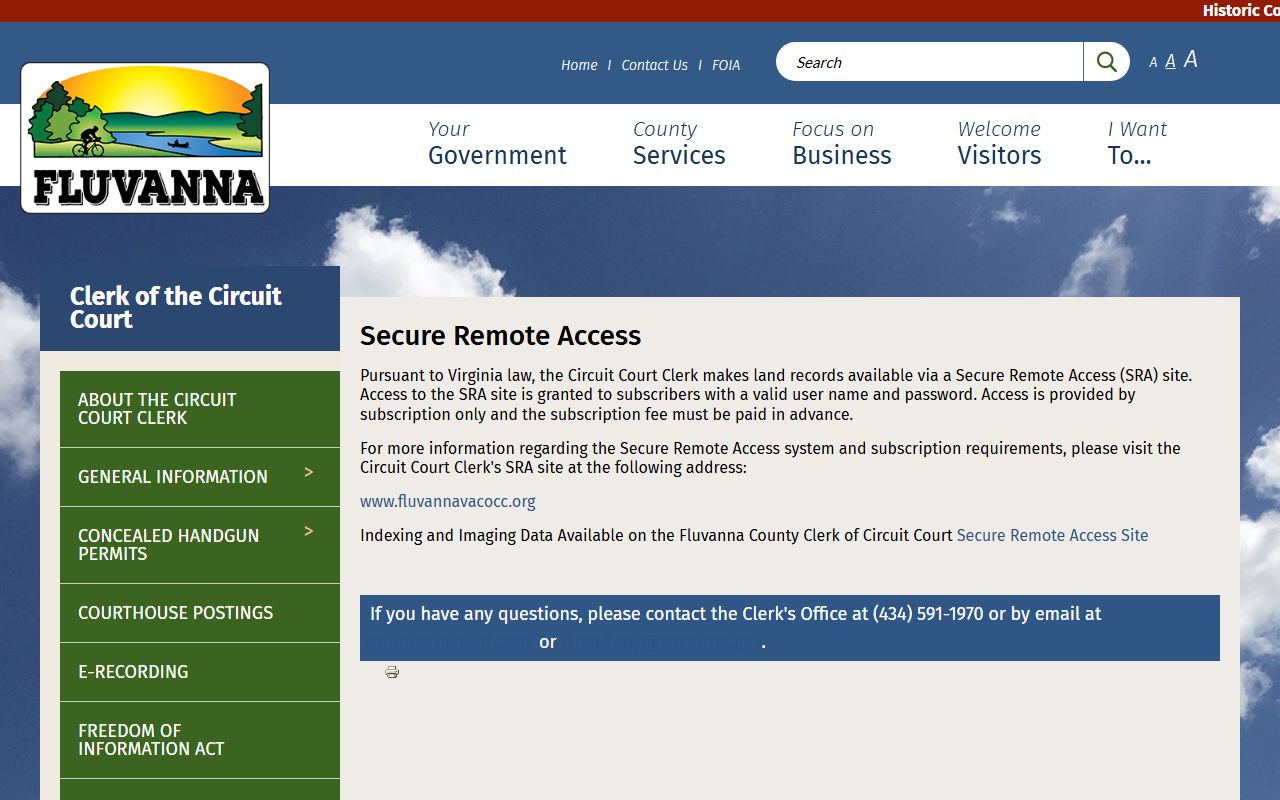Open the County Services menu
Viewport: 1280px width, 800px height.
(679, 143)
